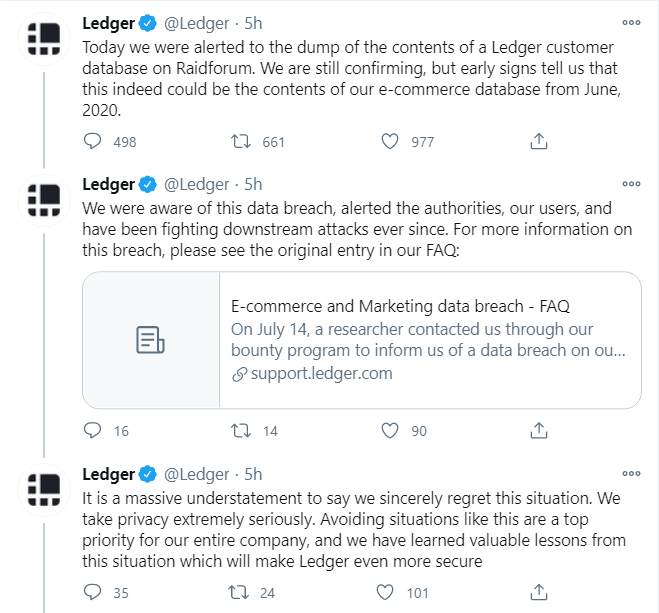This screenshot has height=613, width=659.
Task: Open the @Ledger handle on first tweet
Action: coord(196,23)
